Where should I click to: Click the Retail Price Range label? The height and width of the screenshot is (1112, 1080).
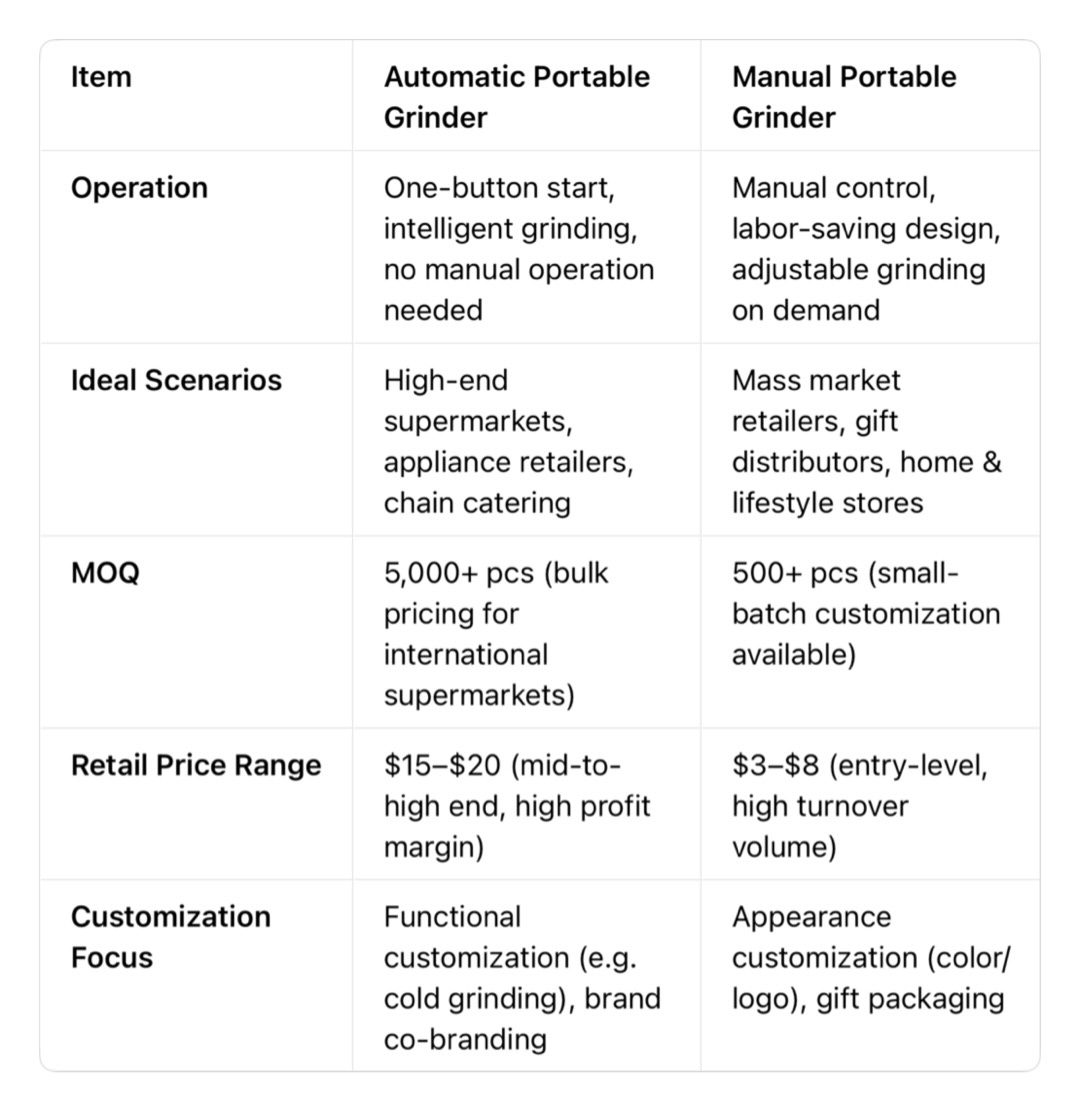tap(196, 765)
